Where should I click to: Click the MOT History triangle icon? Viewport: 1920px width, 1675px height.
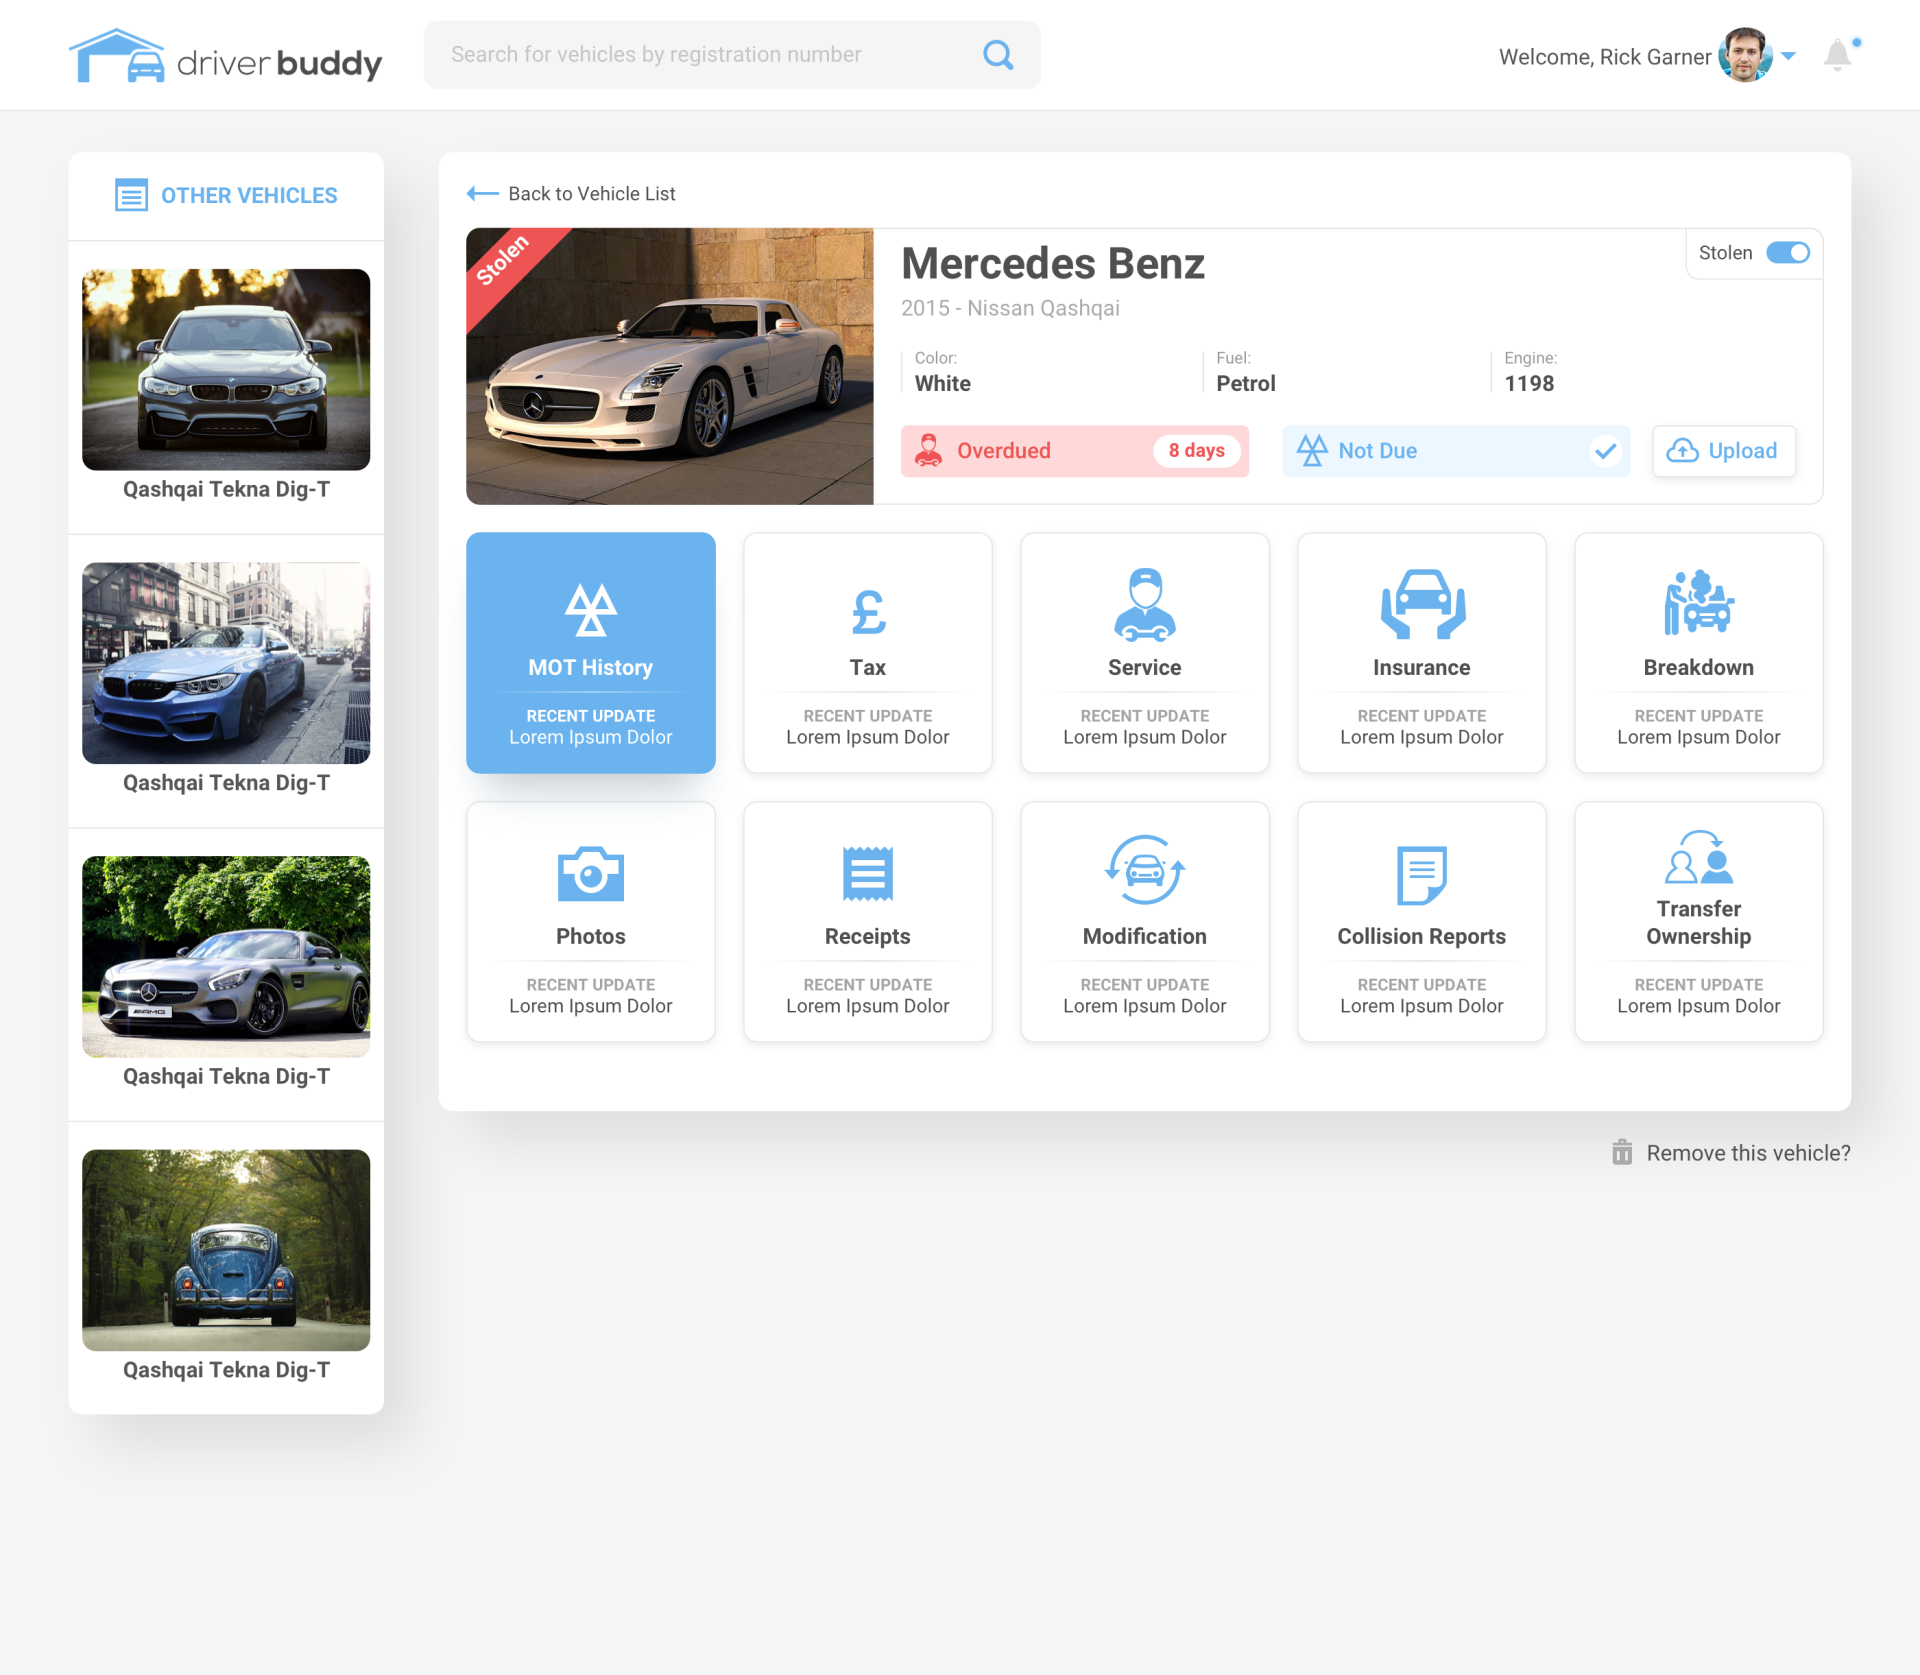pyautogui.click(x=591, y=610)
